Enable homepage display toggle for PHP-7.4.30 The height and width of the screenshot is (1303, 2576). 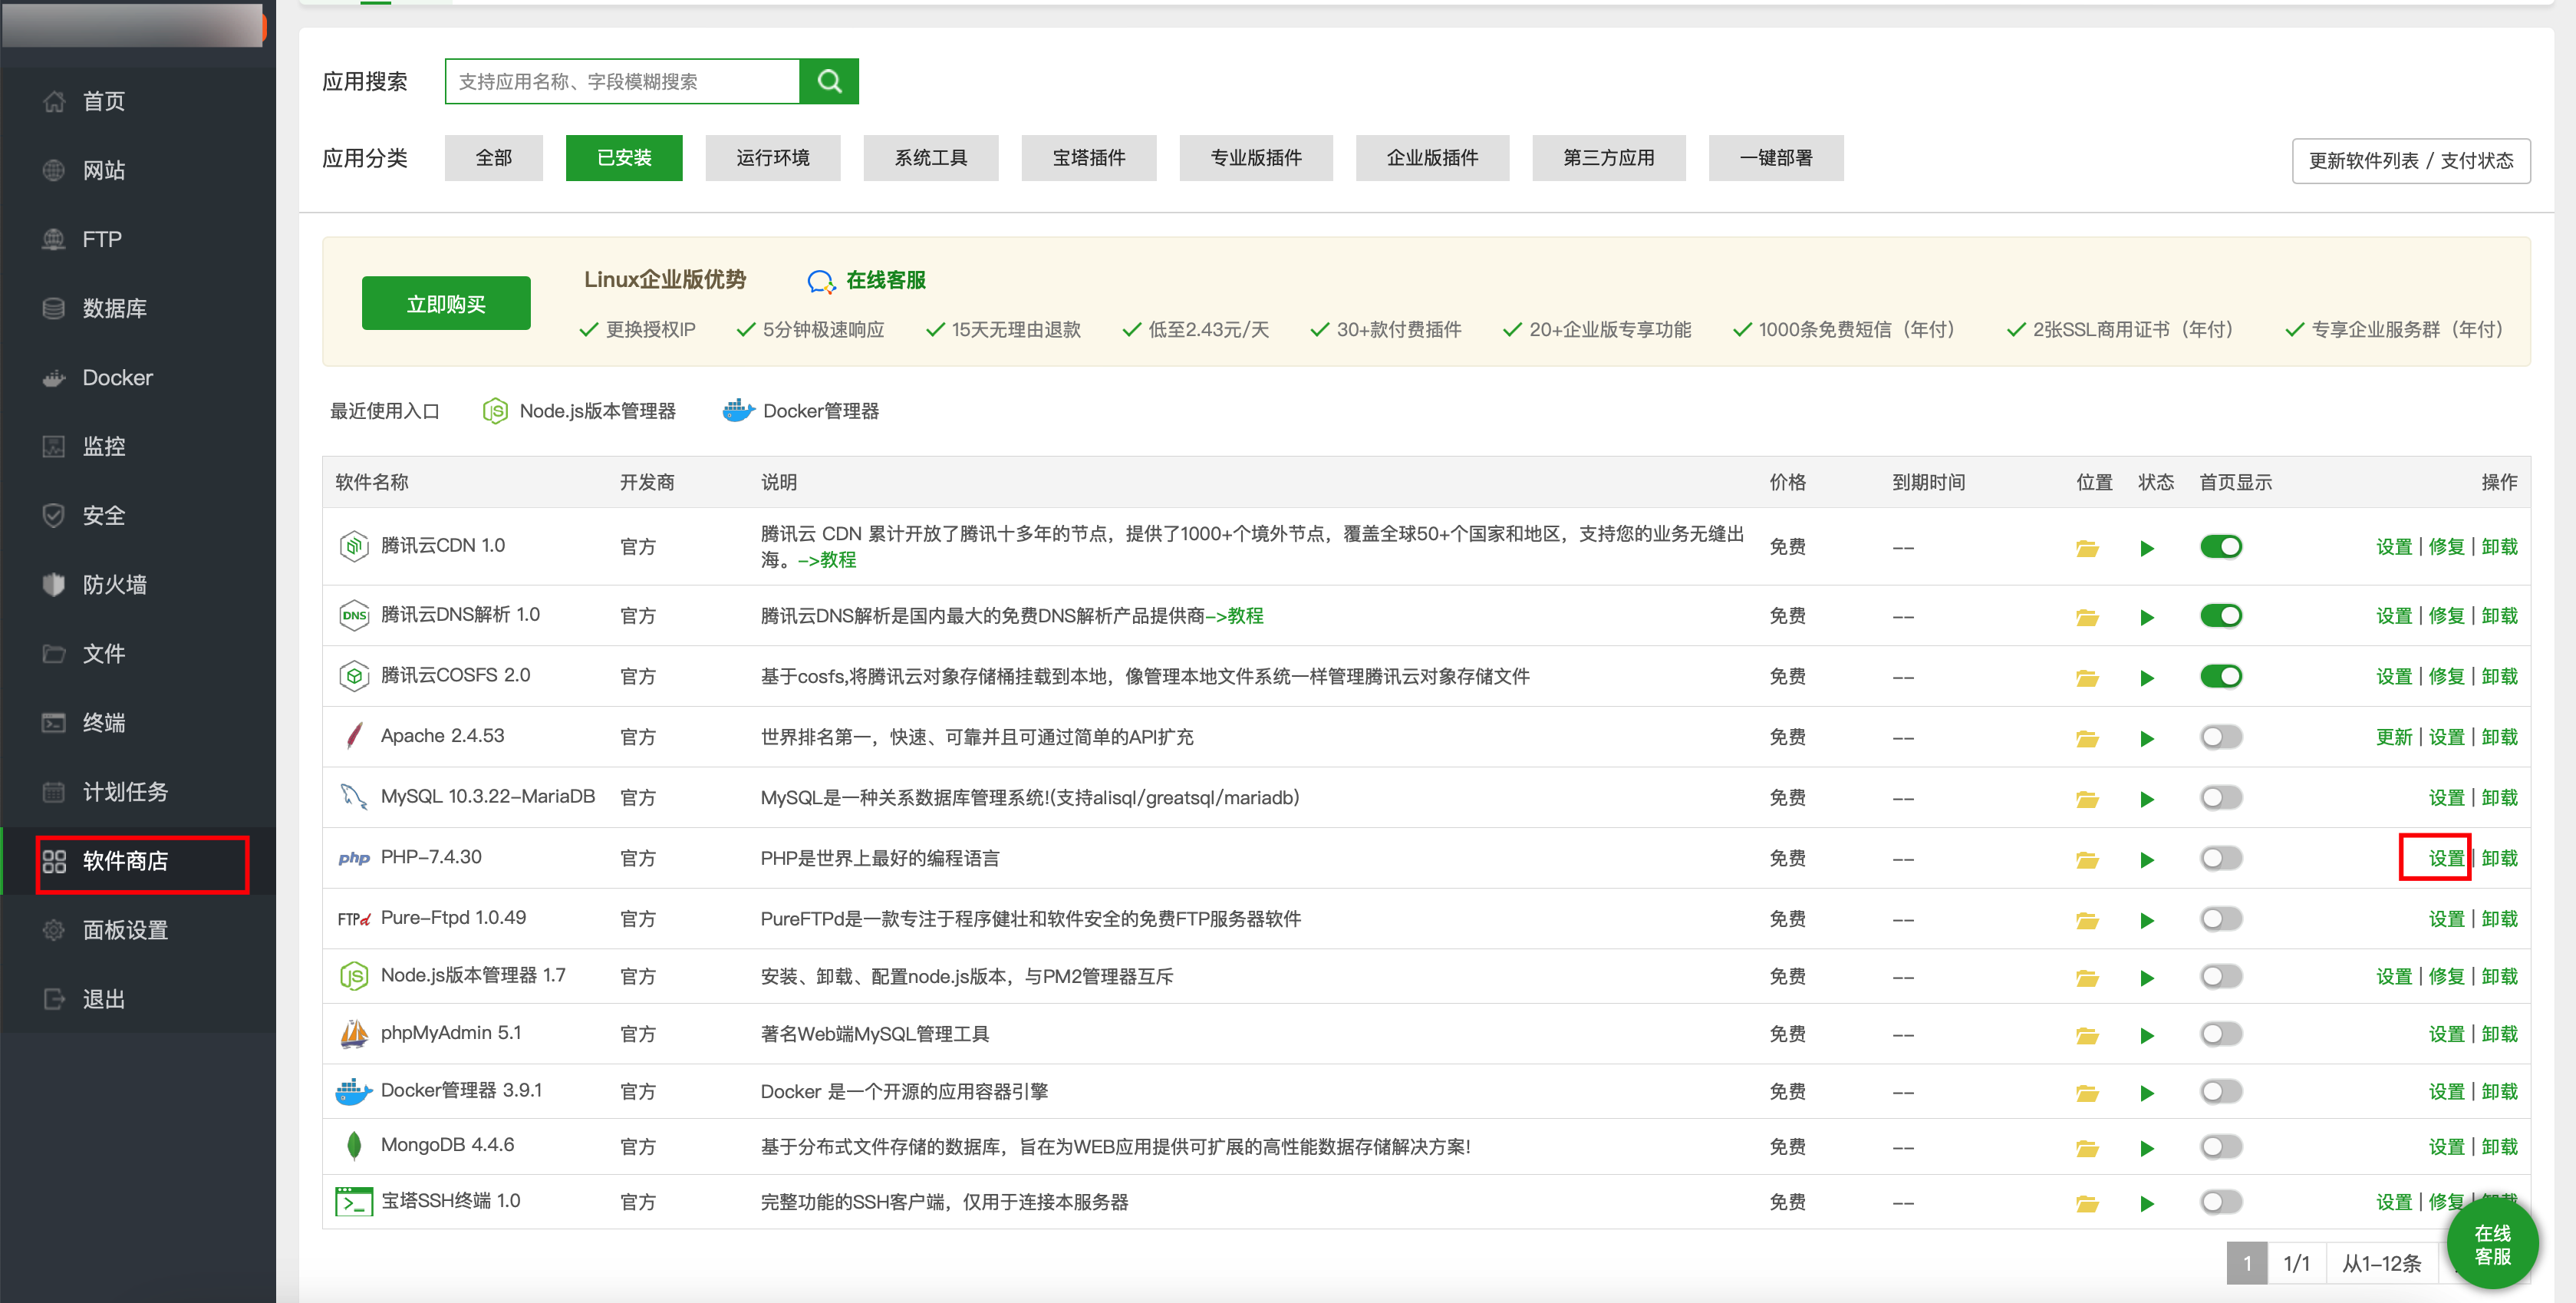tap(2220, 858)
